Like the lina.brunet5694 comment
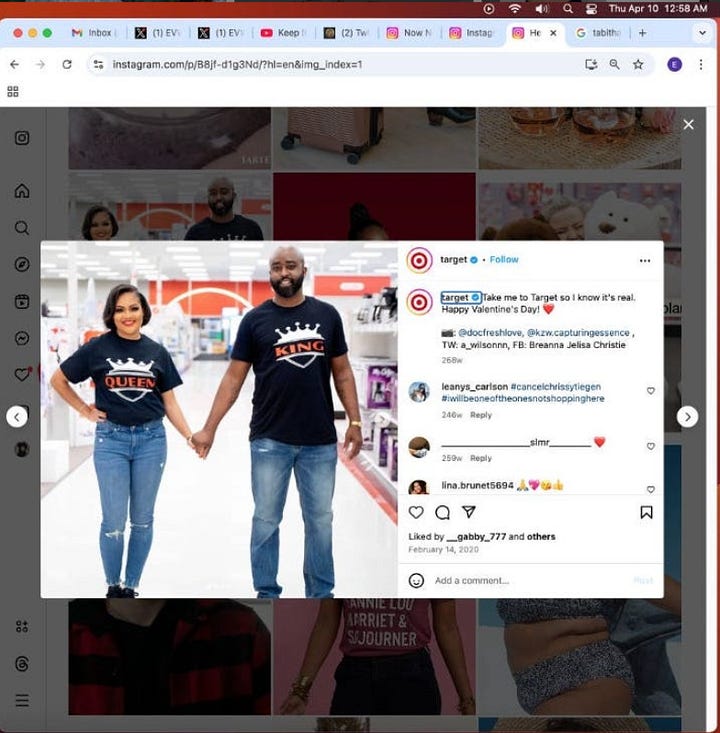This screenshot has width=720, height=733. (650, 489)
